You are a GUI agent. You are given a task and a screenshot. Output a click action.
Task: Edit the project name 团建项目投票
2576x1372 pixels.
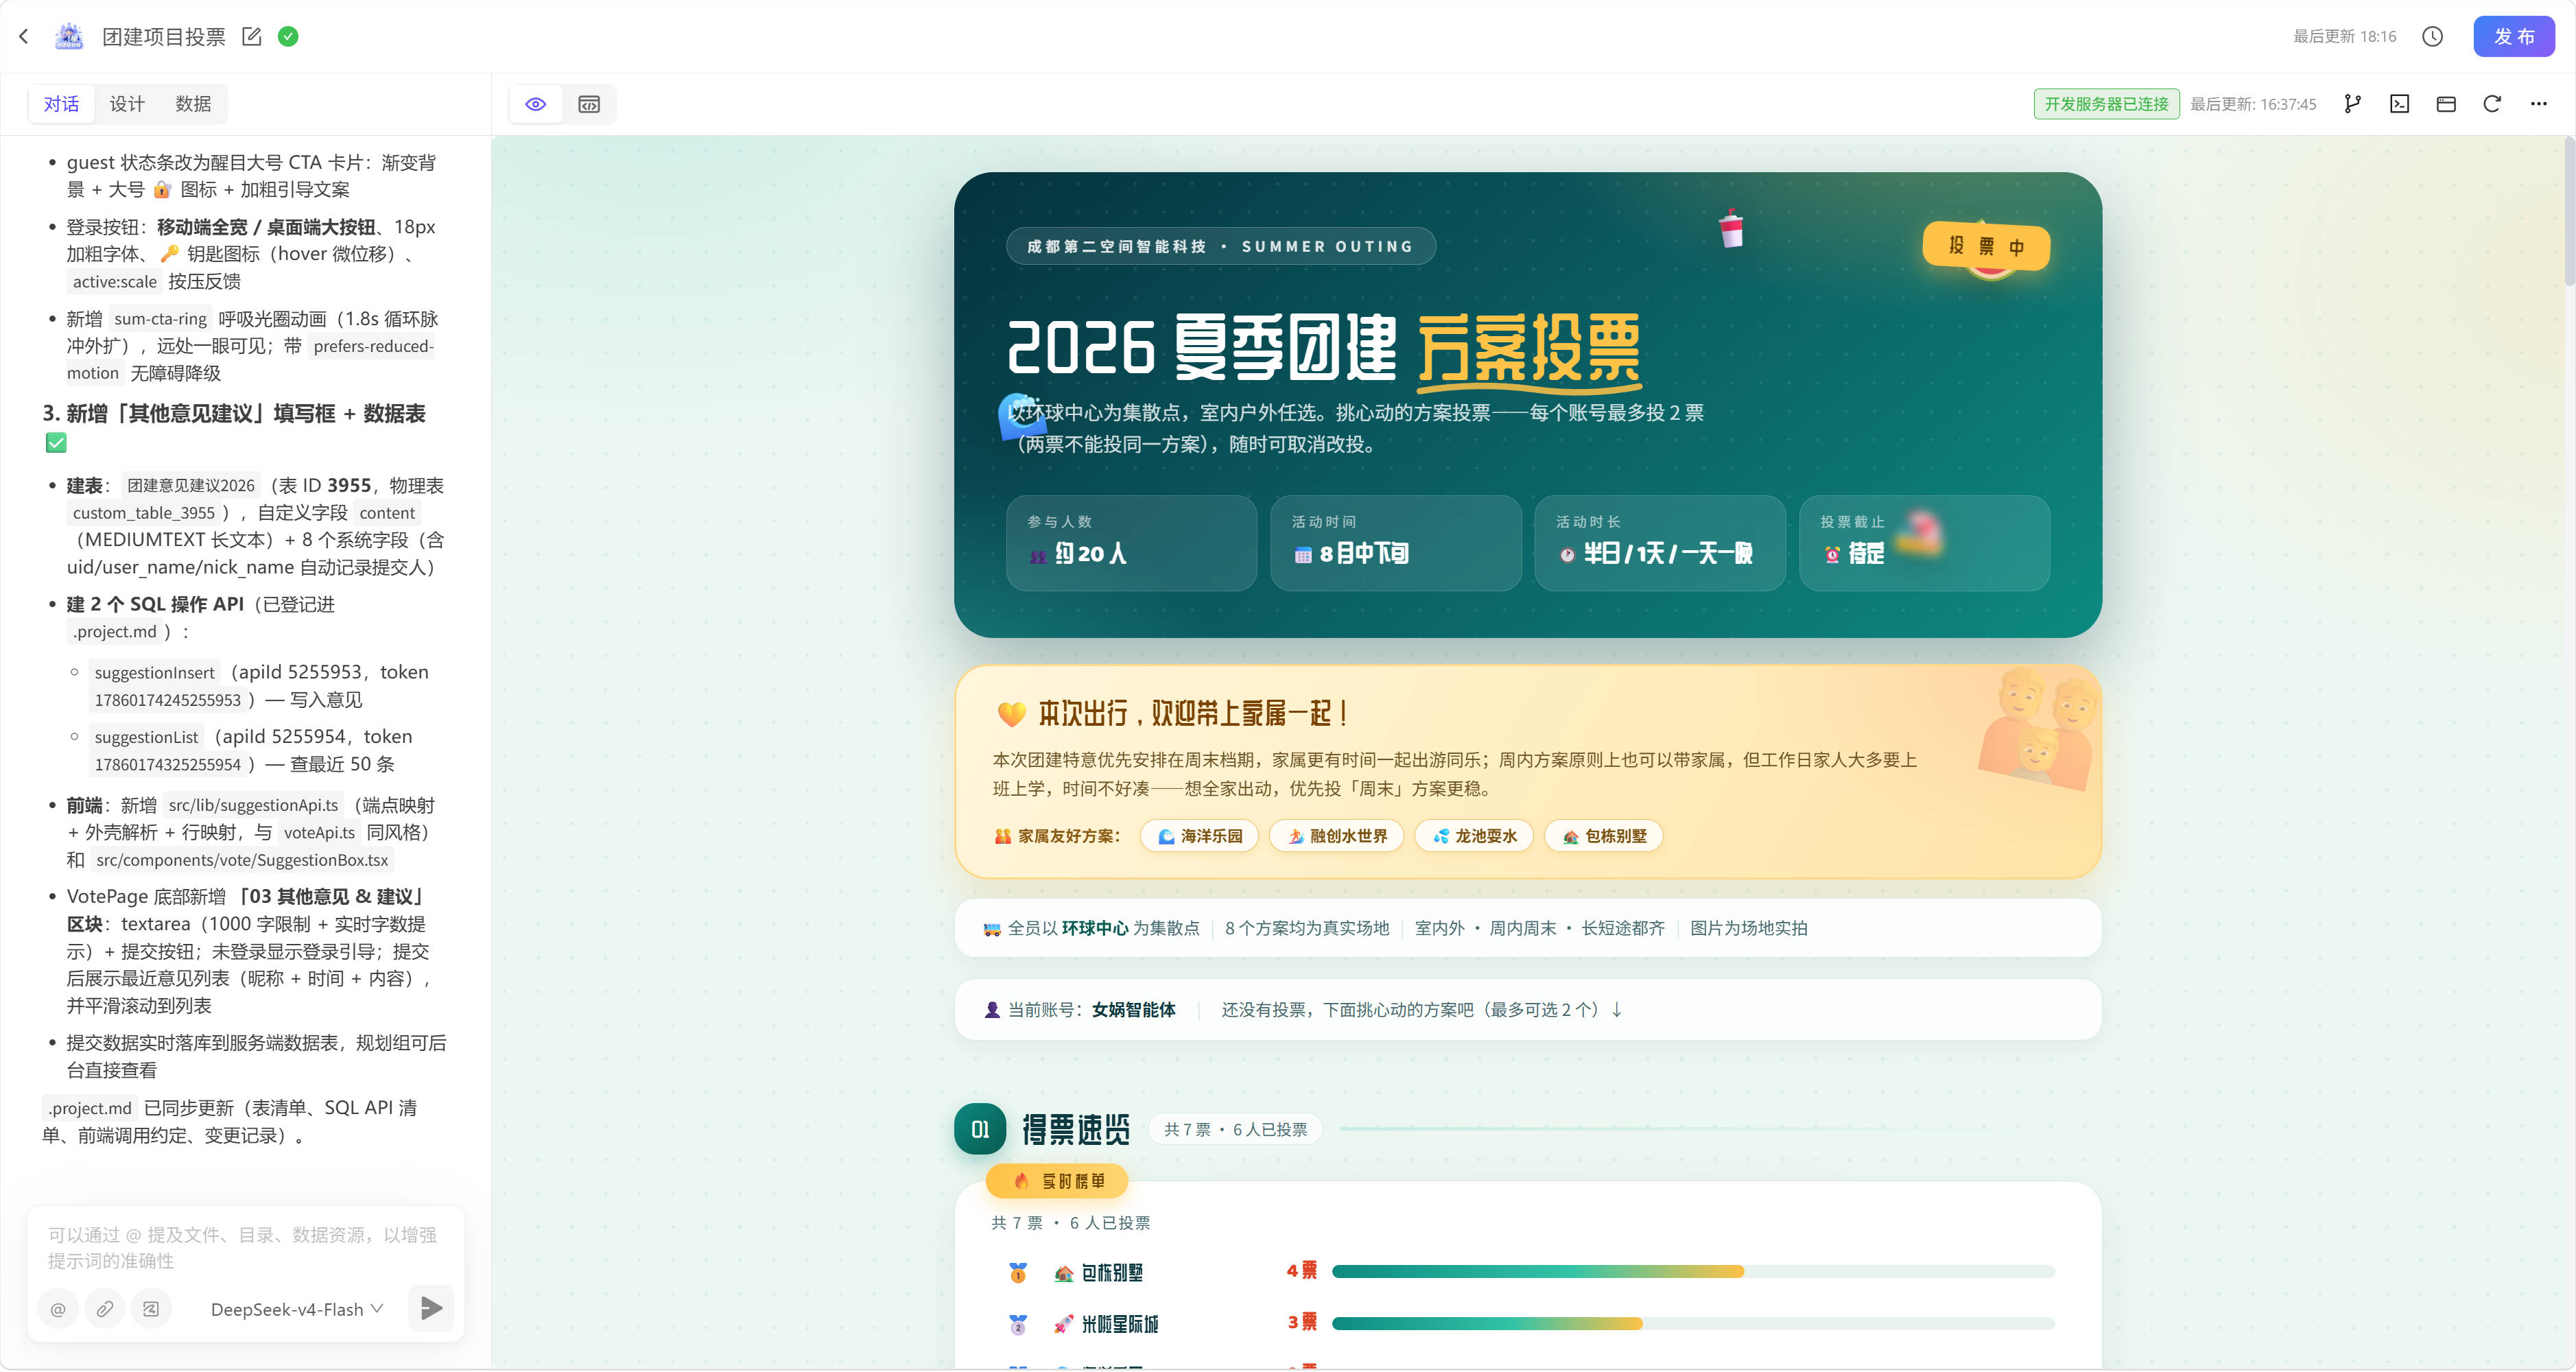tap(252, 37)
